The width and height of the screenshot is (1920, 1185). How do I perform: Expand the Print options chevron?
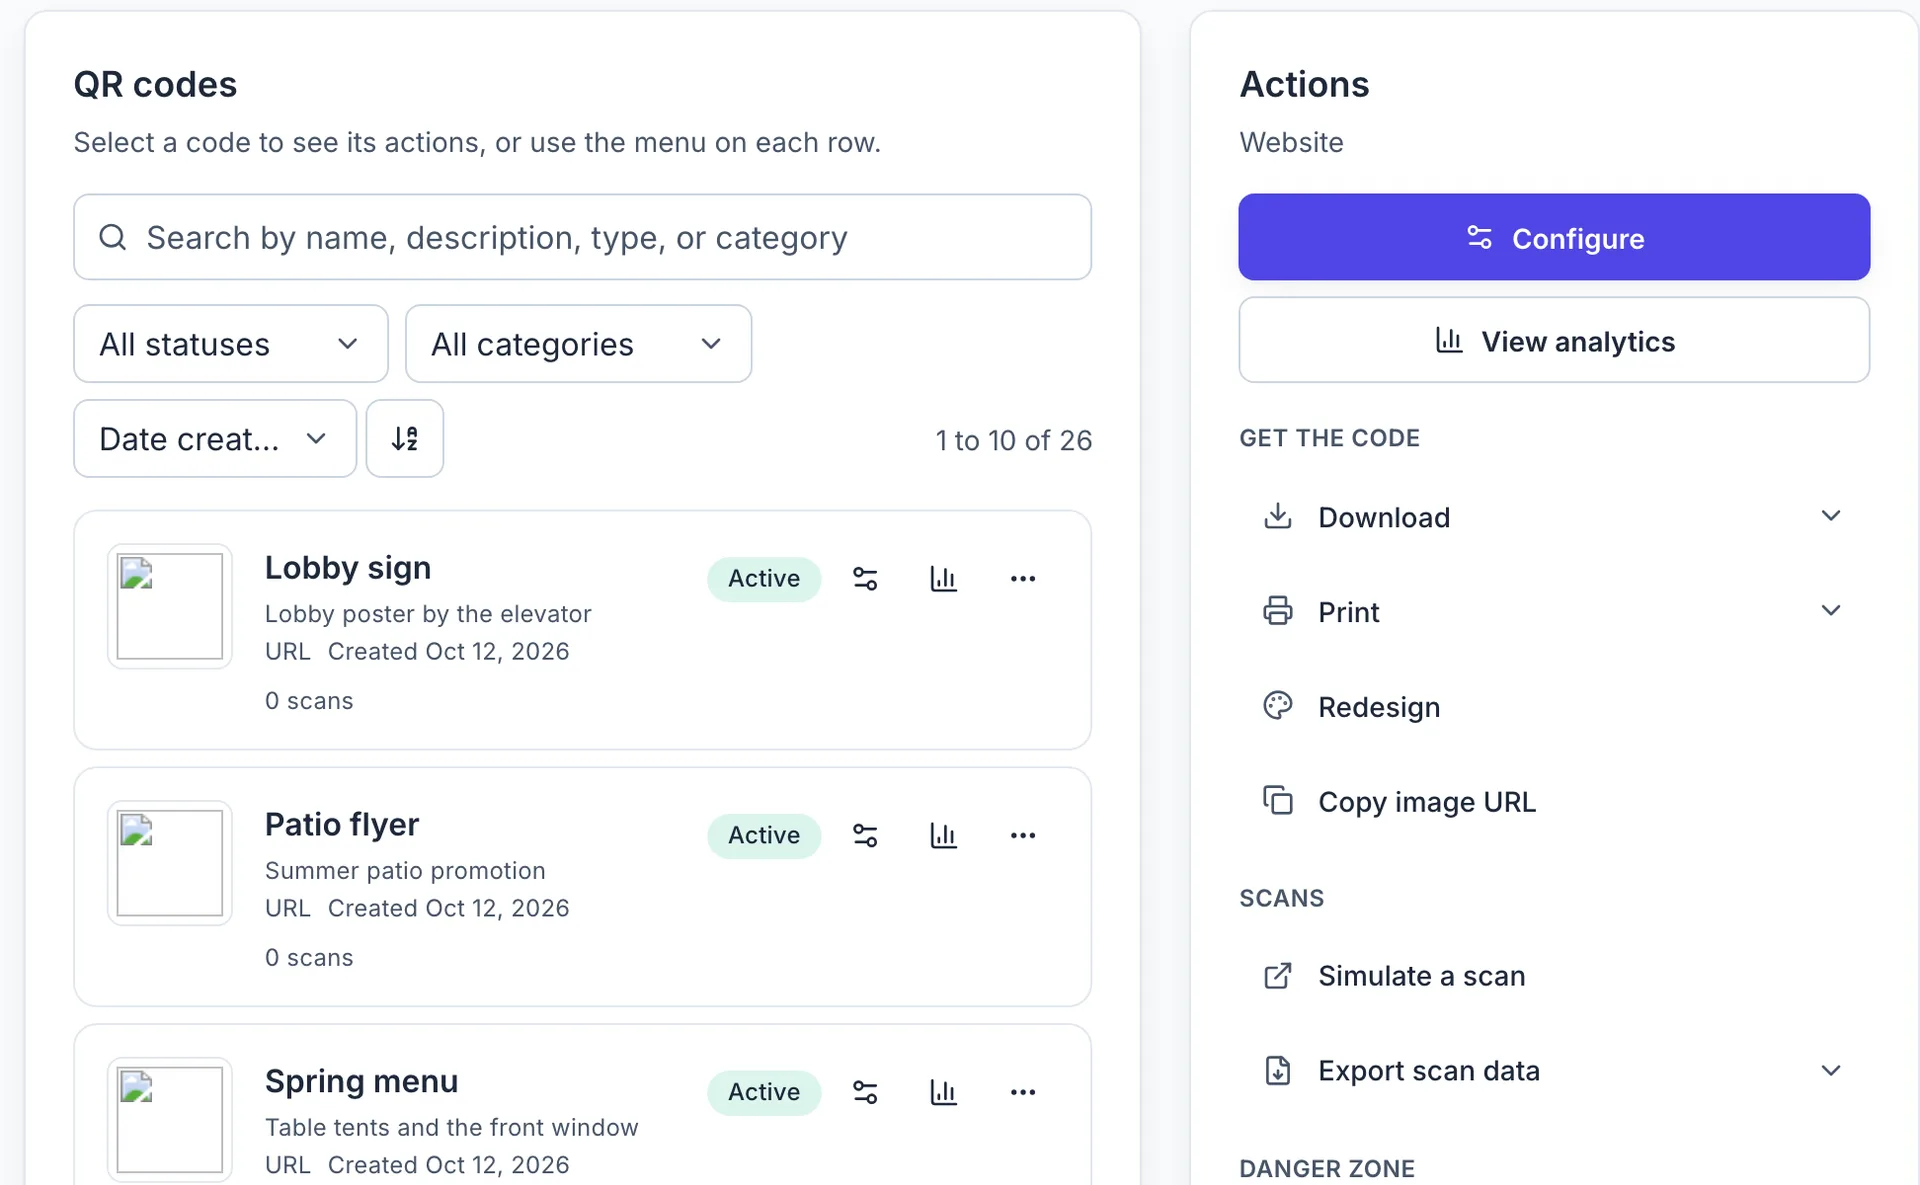pos(1831,611)
